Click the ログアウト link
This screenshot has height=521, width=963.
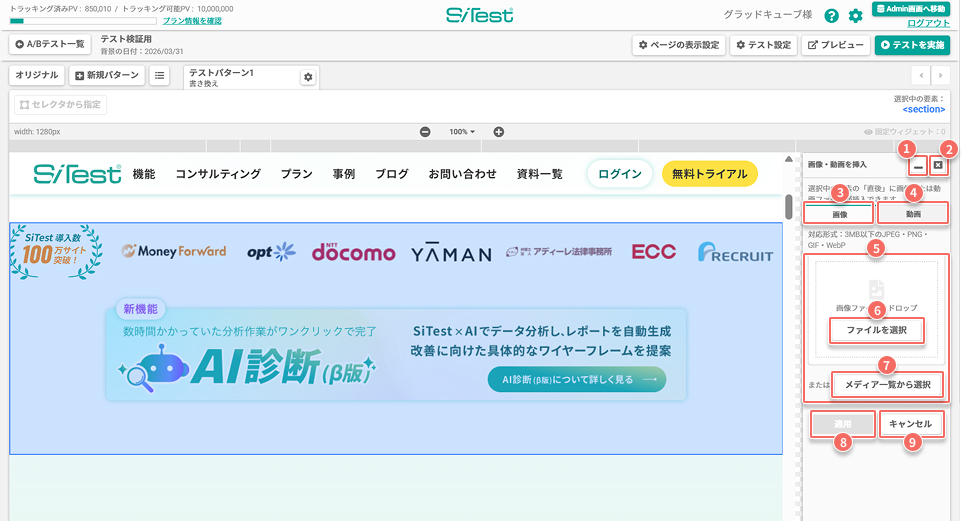click(x=929, y=23)
